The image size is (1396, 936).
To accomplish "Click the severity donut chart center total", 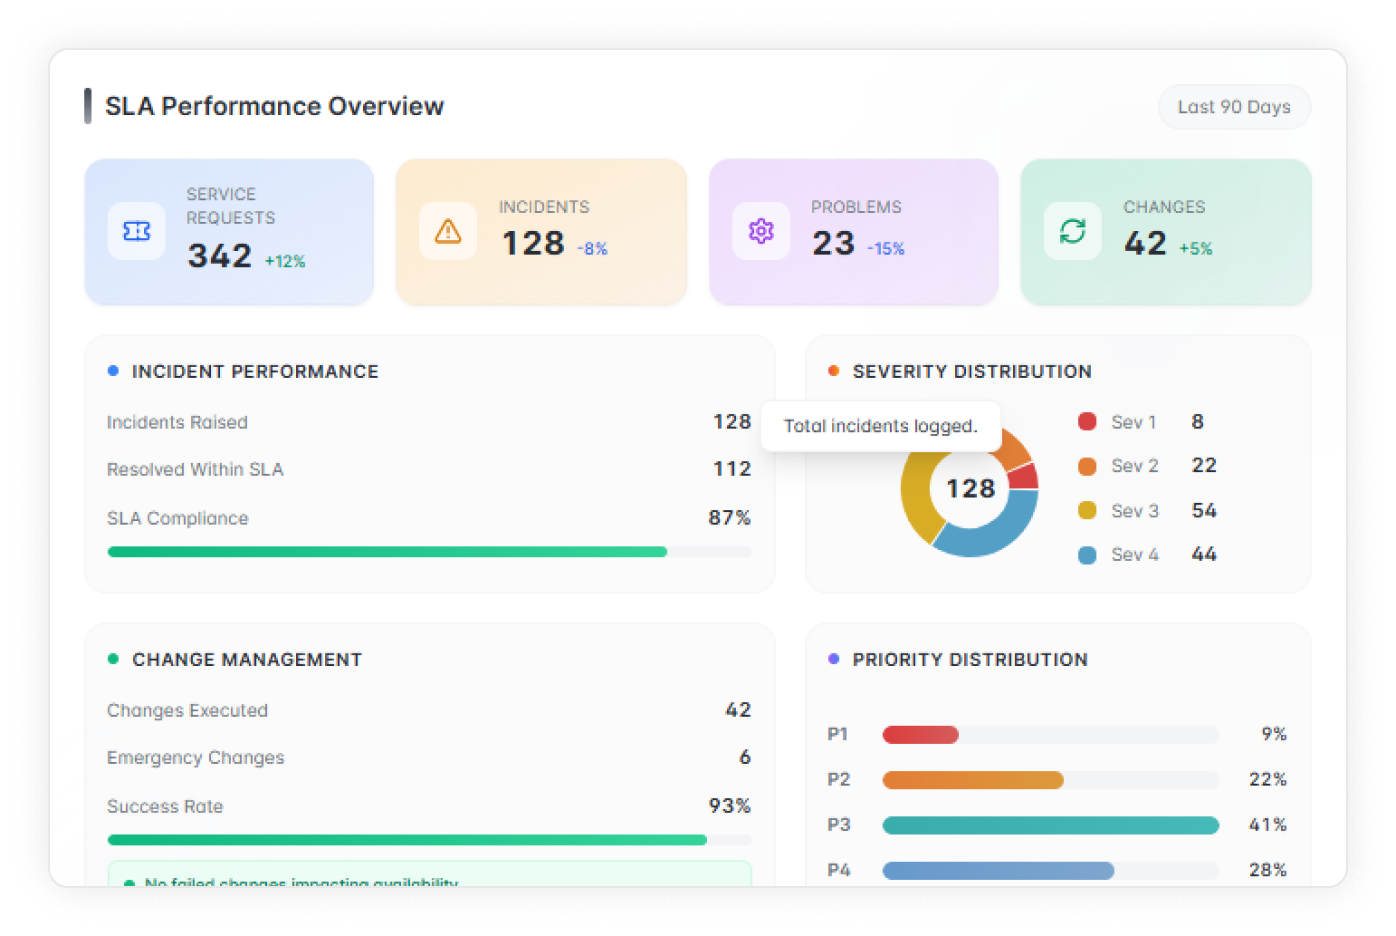I will [x=970, y=489].
